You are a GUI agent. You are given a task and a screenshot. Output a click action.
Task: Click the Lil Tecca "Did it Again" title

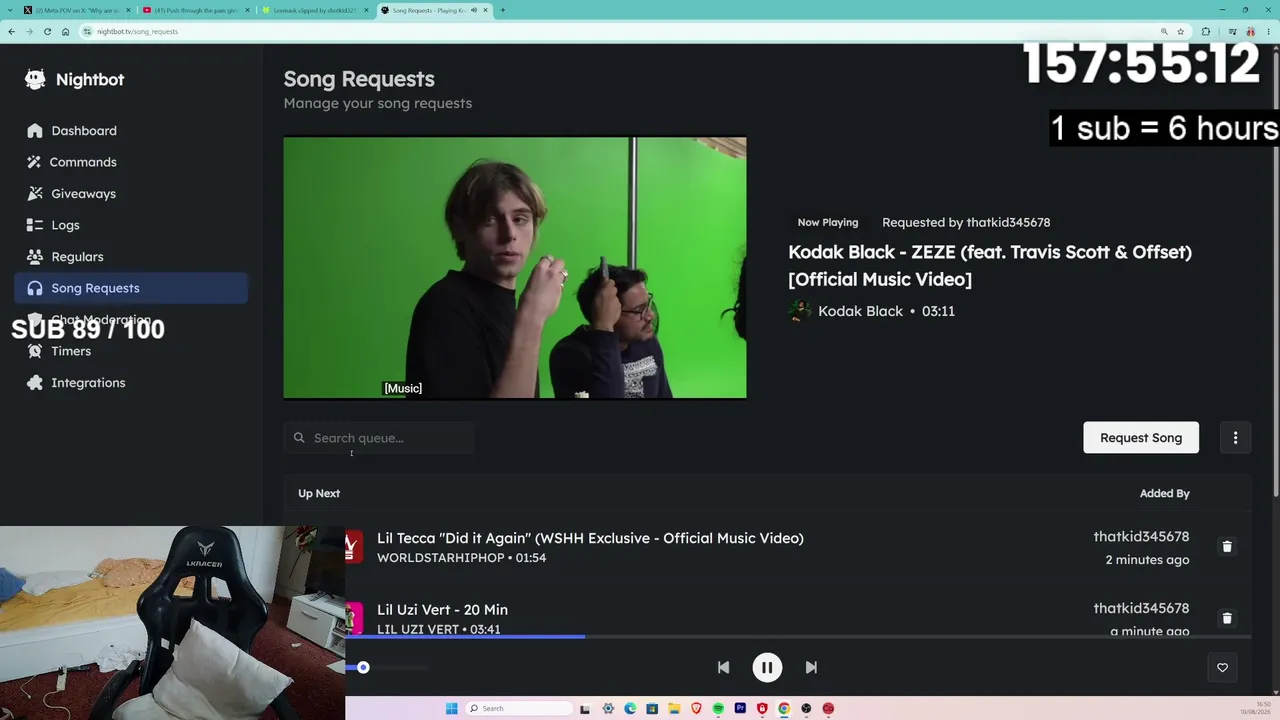[x=590, y=538]
